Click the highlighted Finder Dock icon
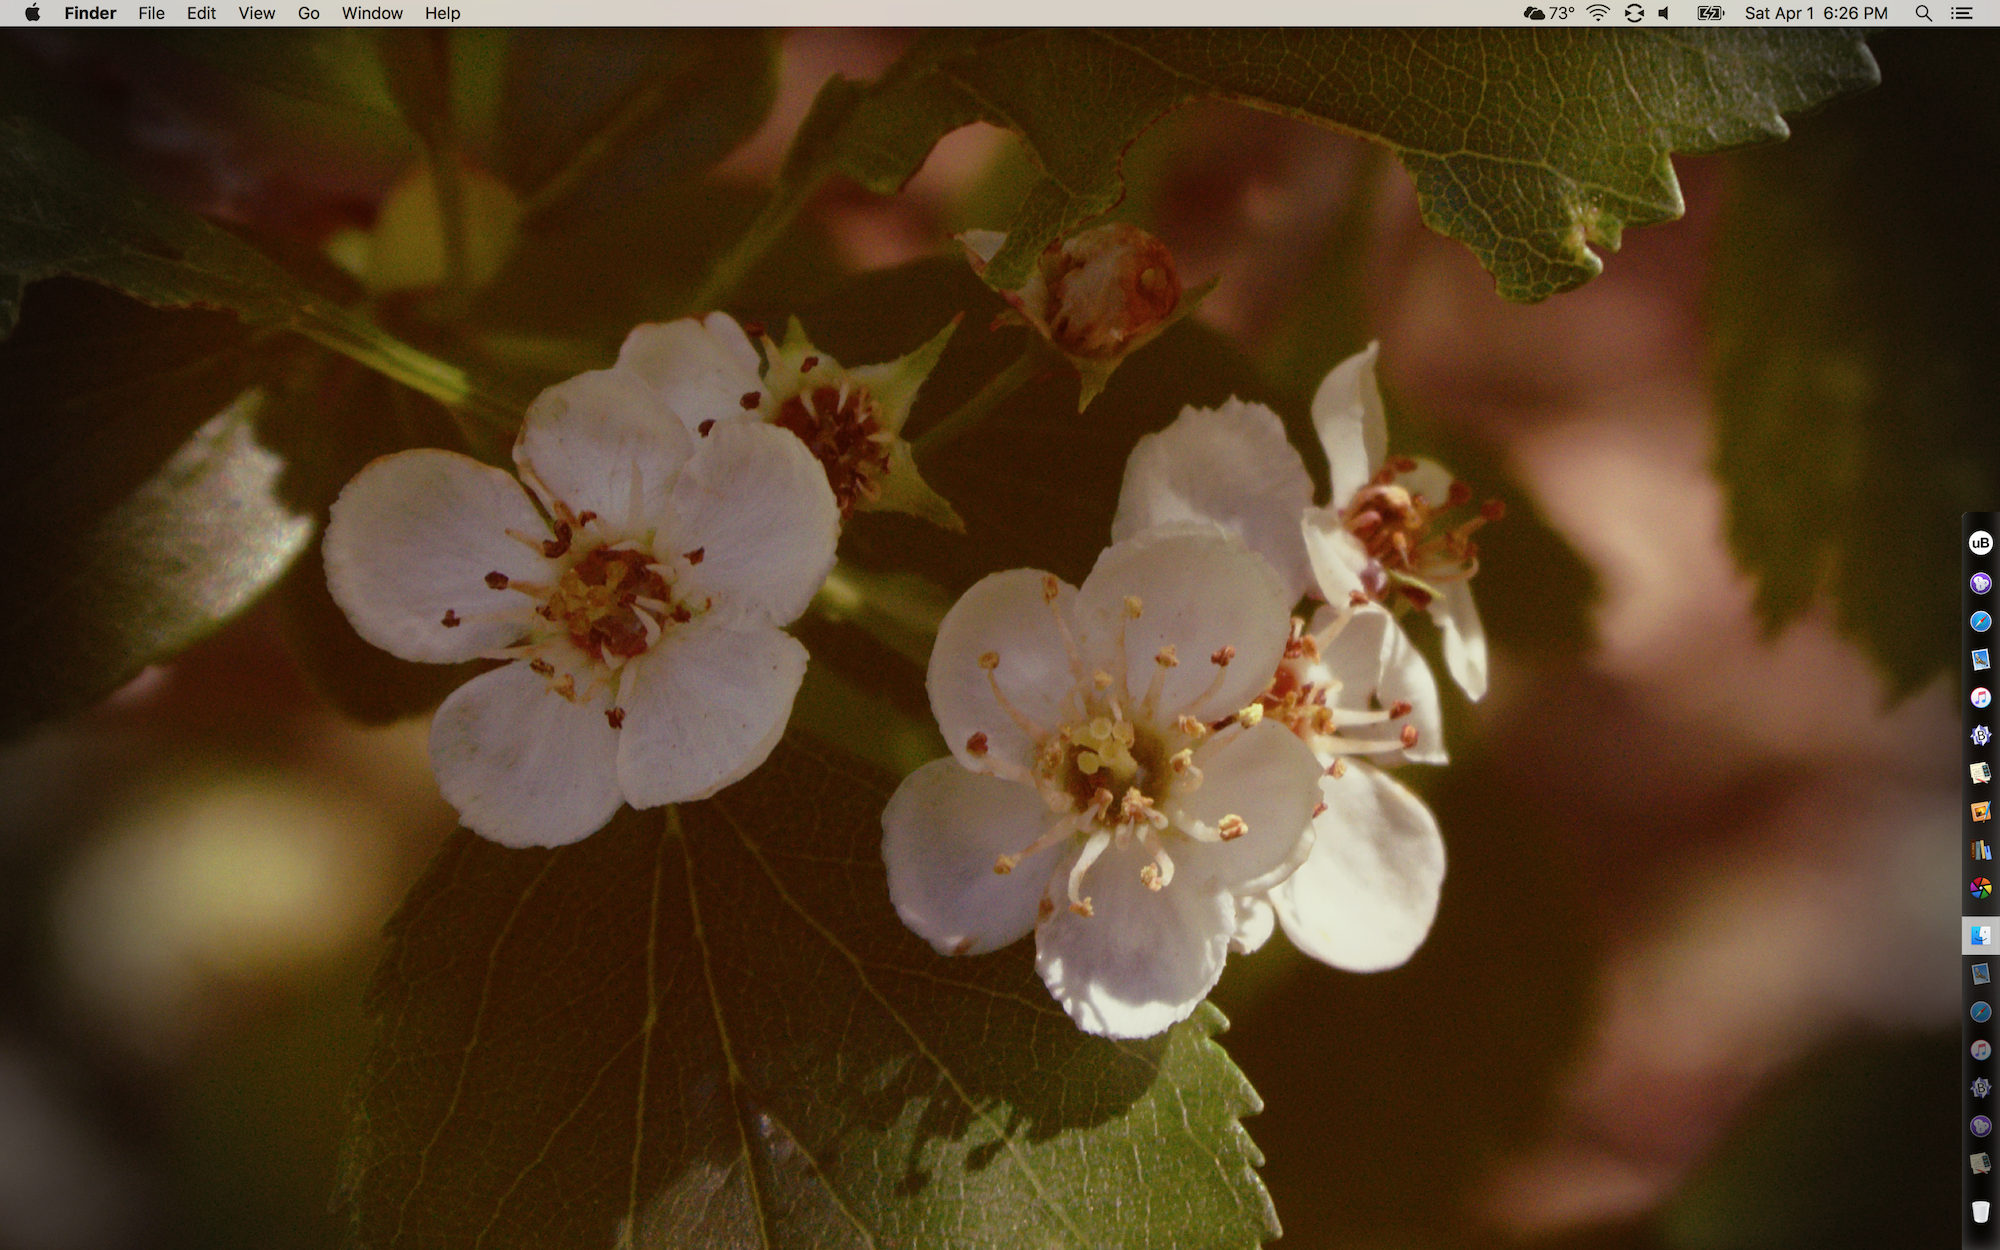This screenshot has height=1250, width=2000. point(1980,935)
